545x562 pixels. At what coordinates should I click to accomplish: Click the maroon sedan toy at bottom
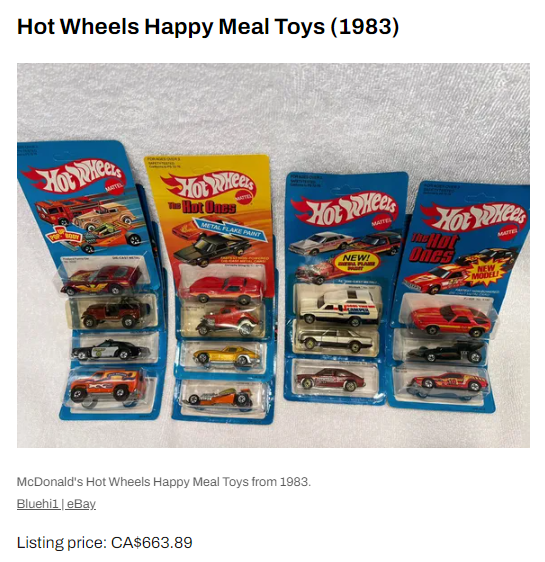[331, 379]
